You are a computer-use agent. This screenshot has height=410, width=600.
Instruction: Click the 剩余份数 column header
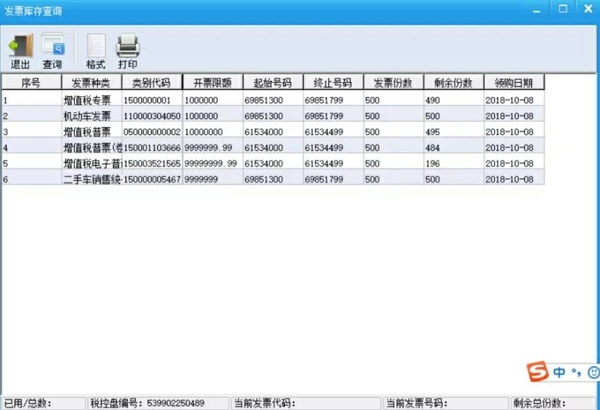pos(453,82)
